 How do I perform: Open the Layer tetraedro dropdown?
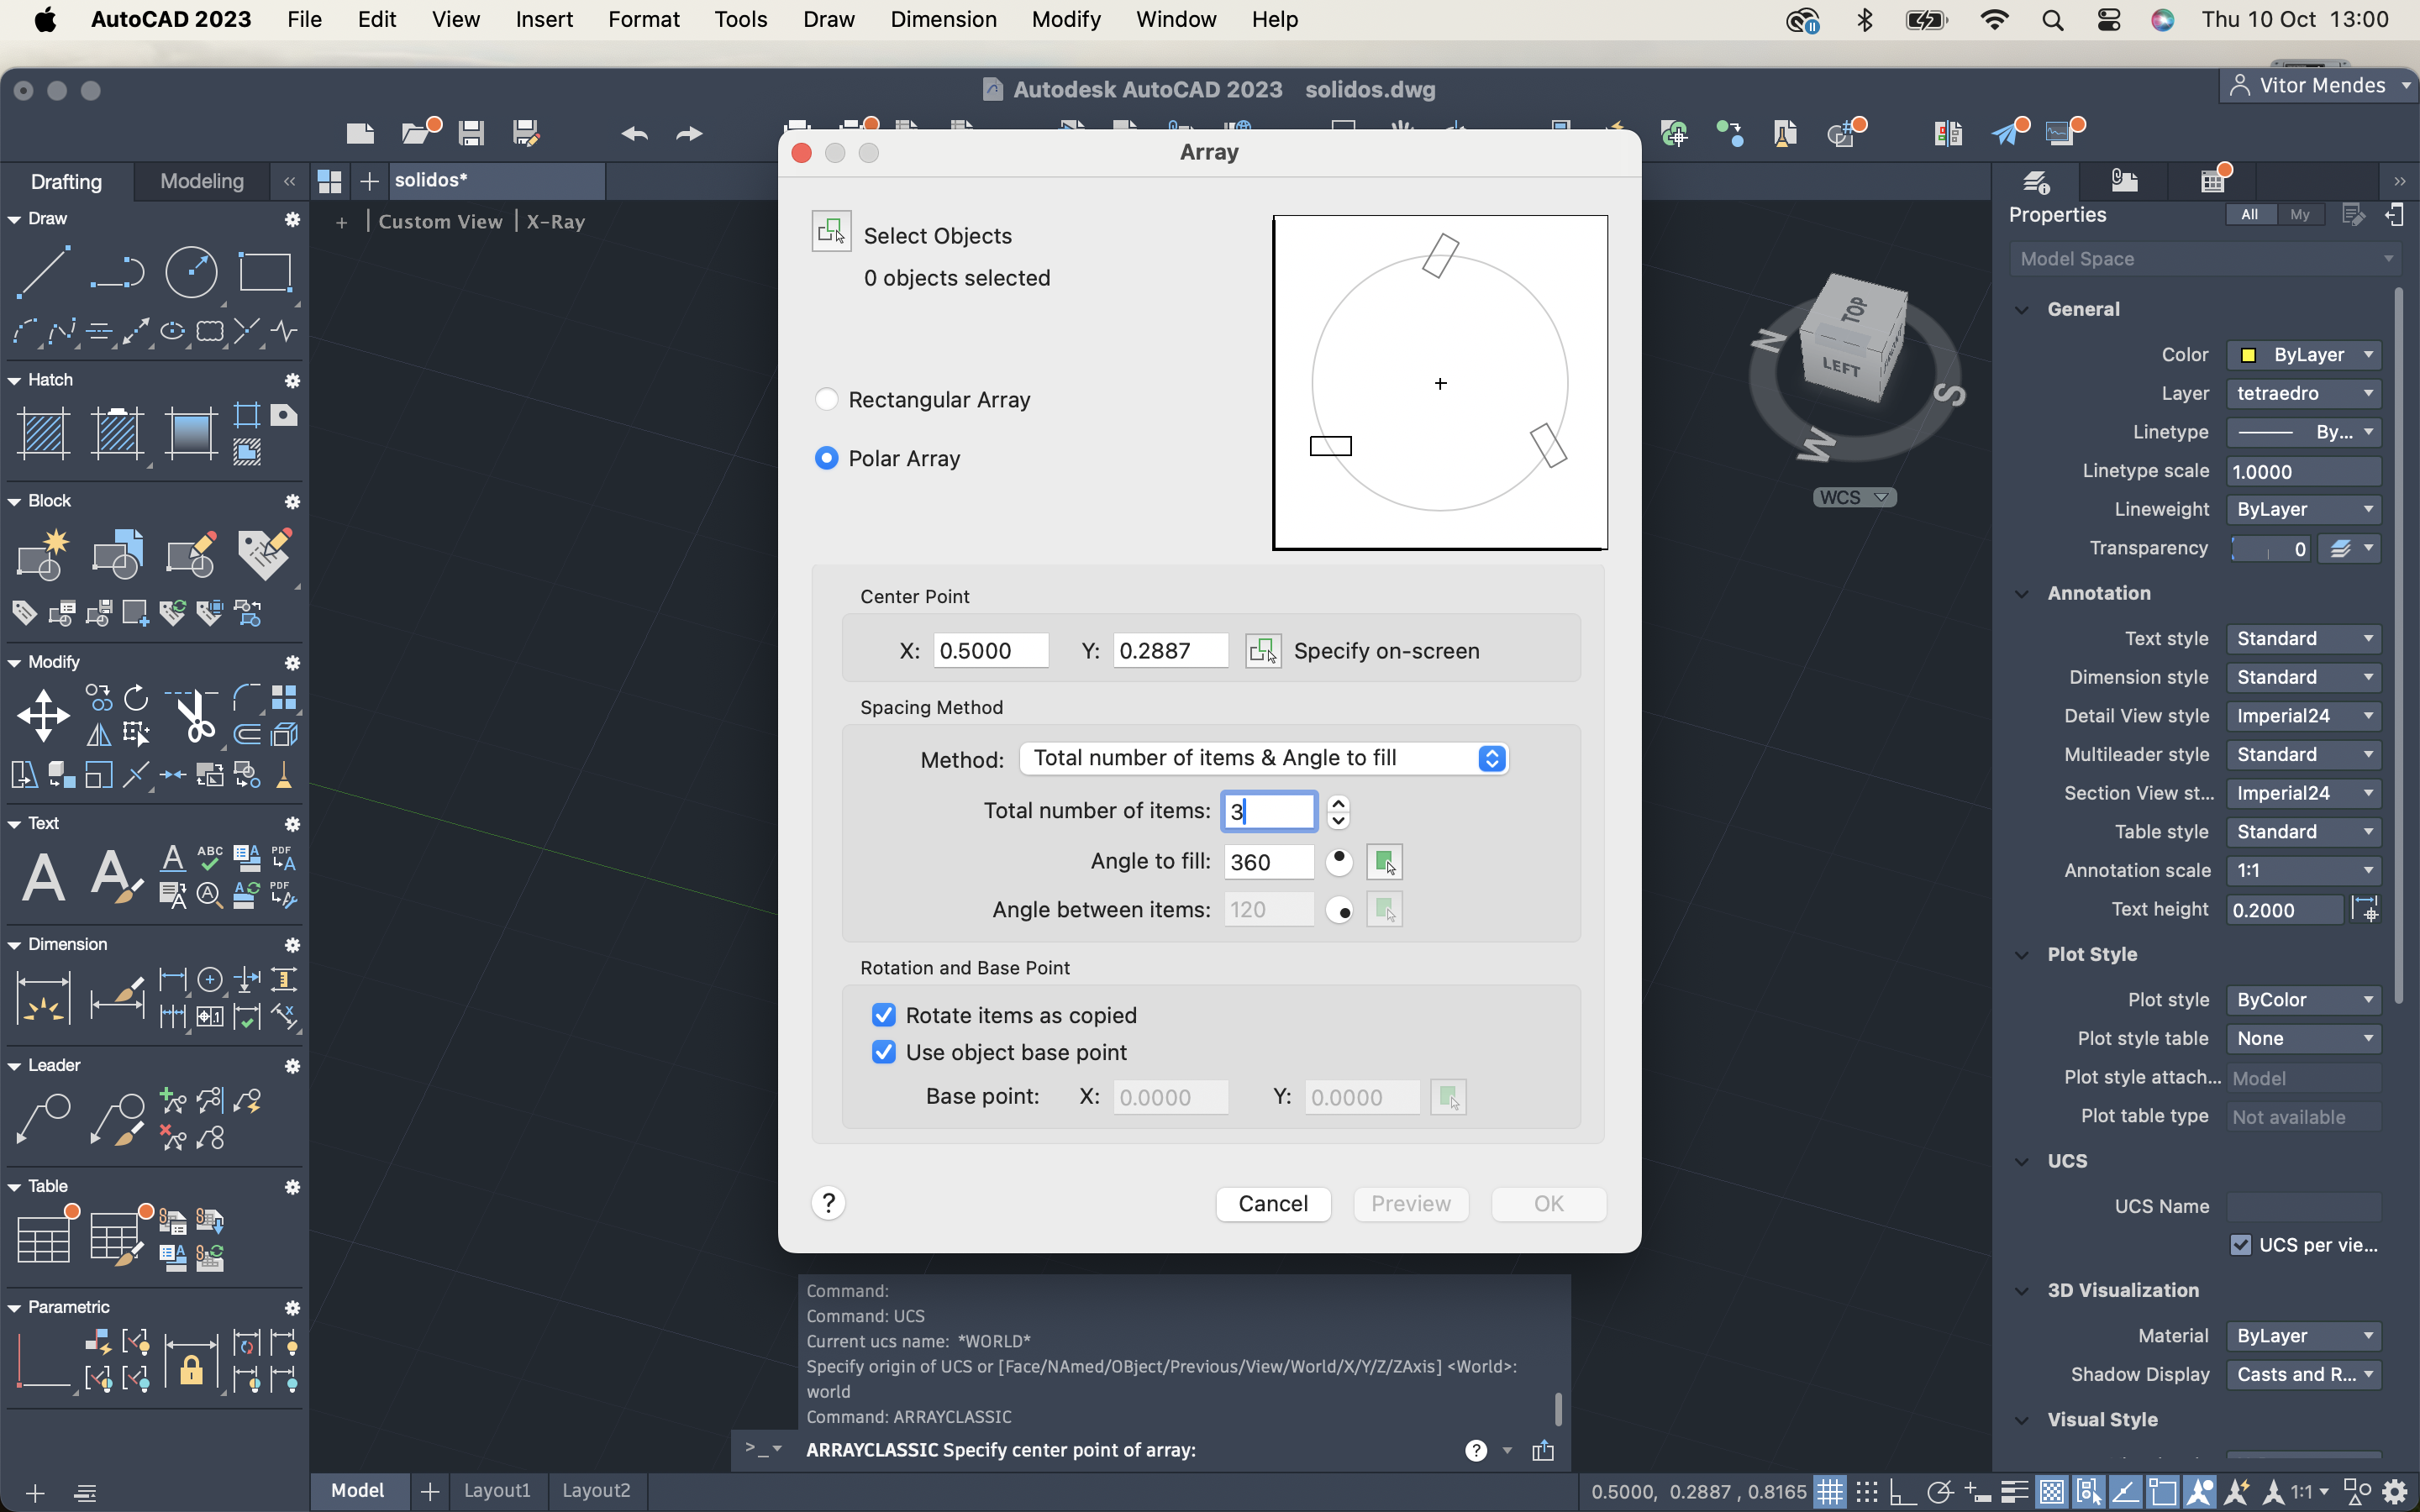pos(2304,393)
